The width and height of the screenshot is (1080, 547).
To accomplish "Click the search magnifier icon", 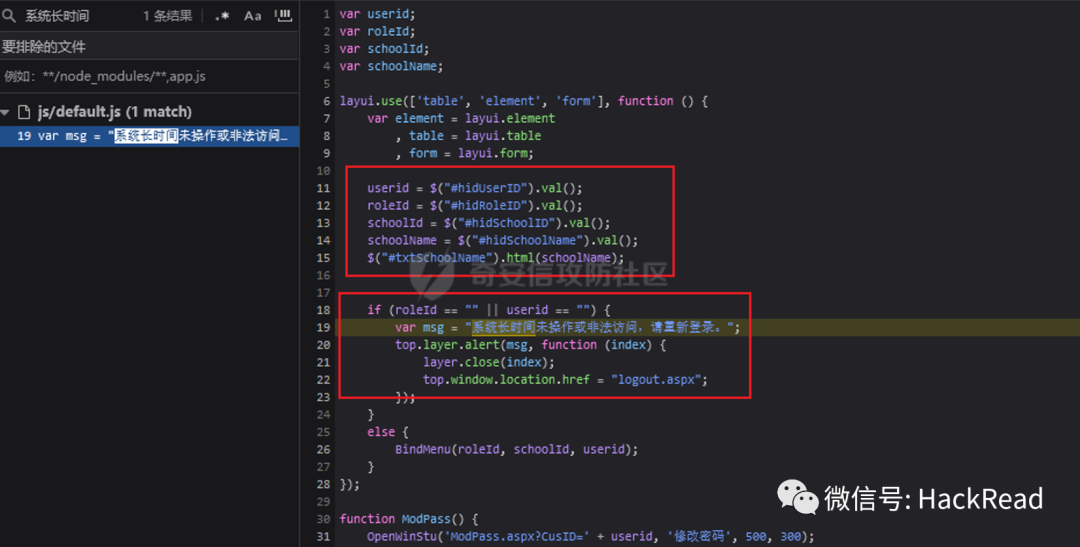I will tap(9, 15).
